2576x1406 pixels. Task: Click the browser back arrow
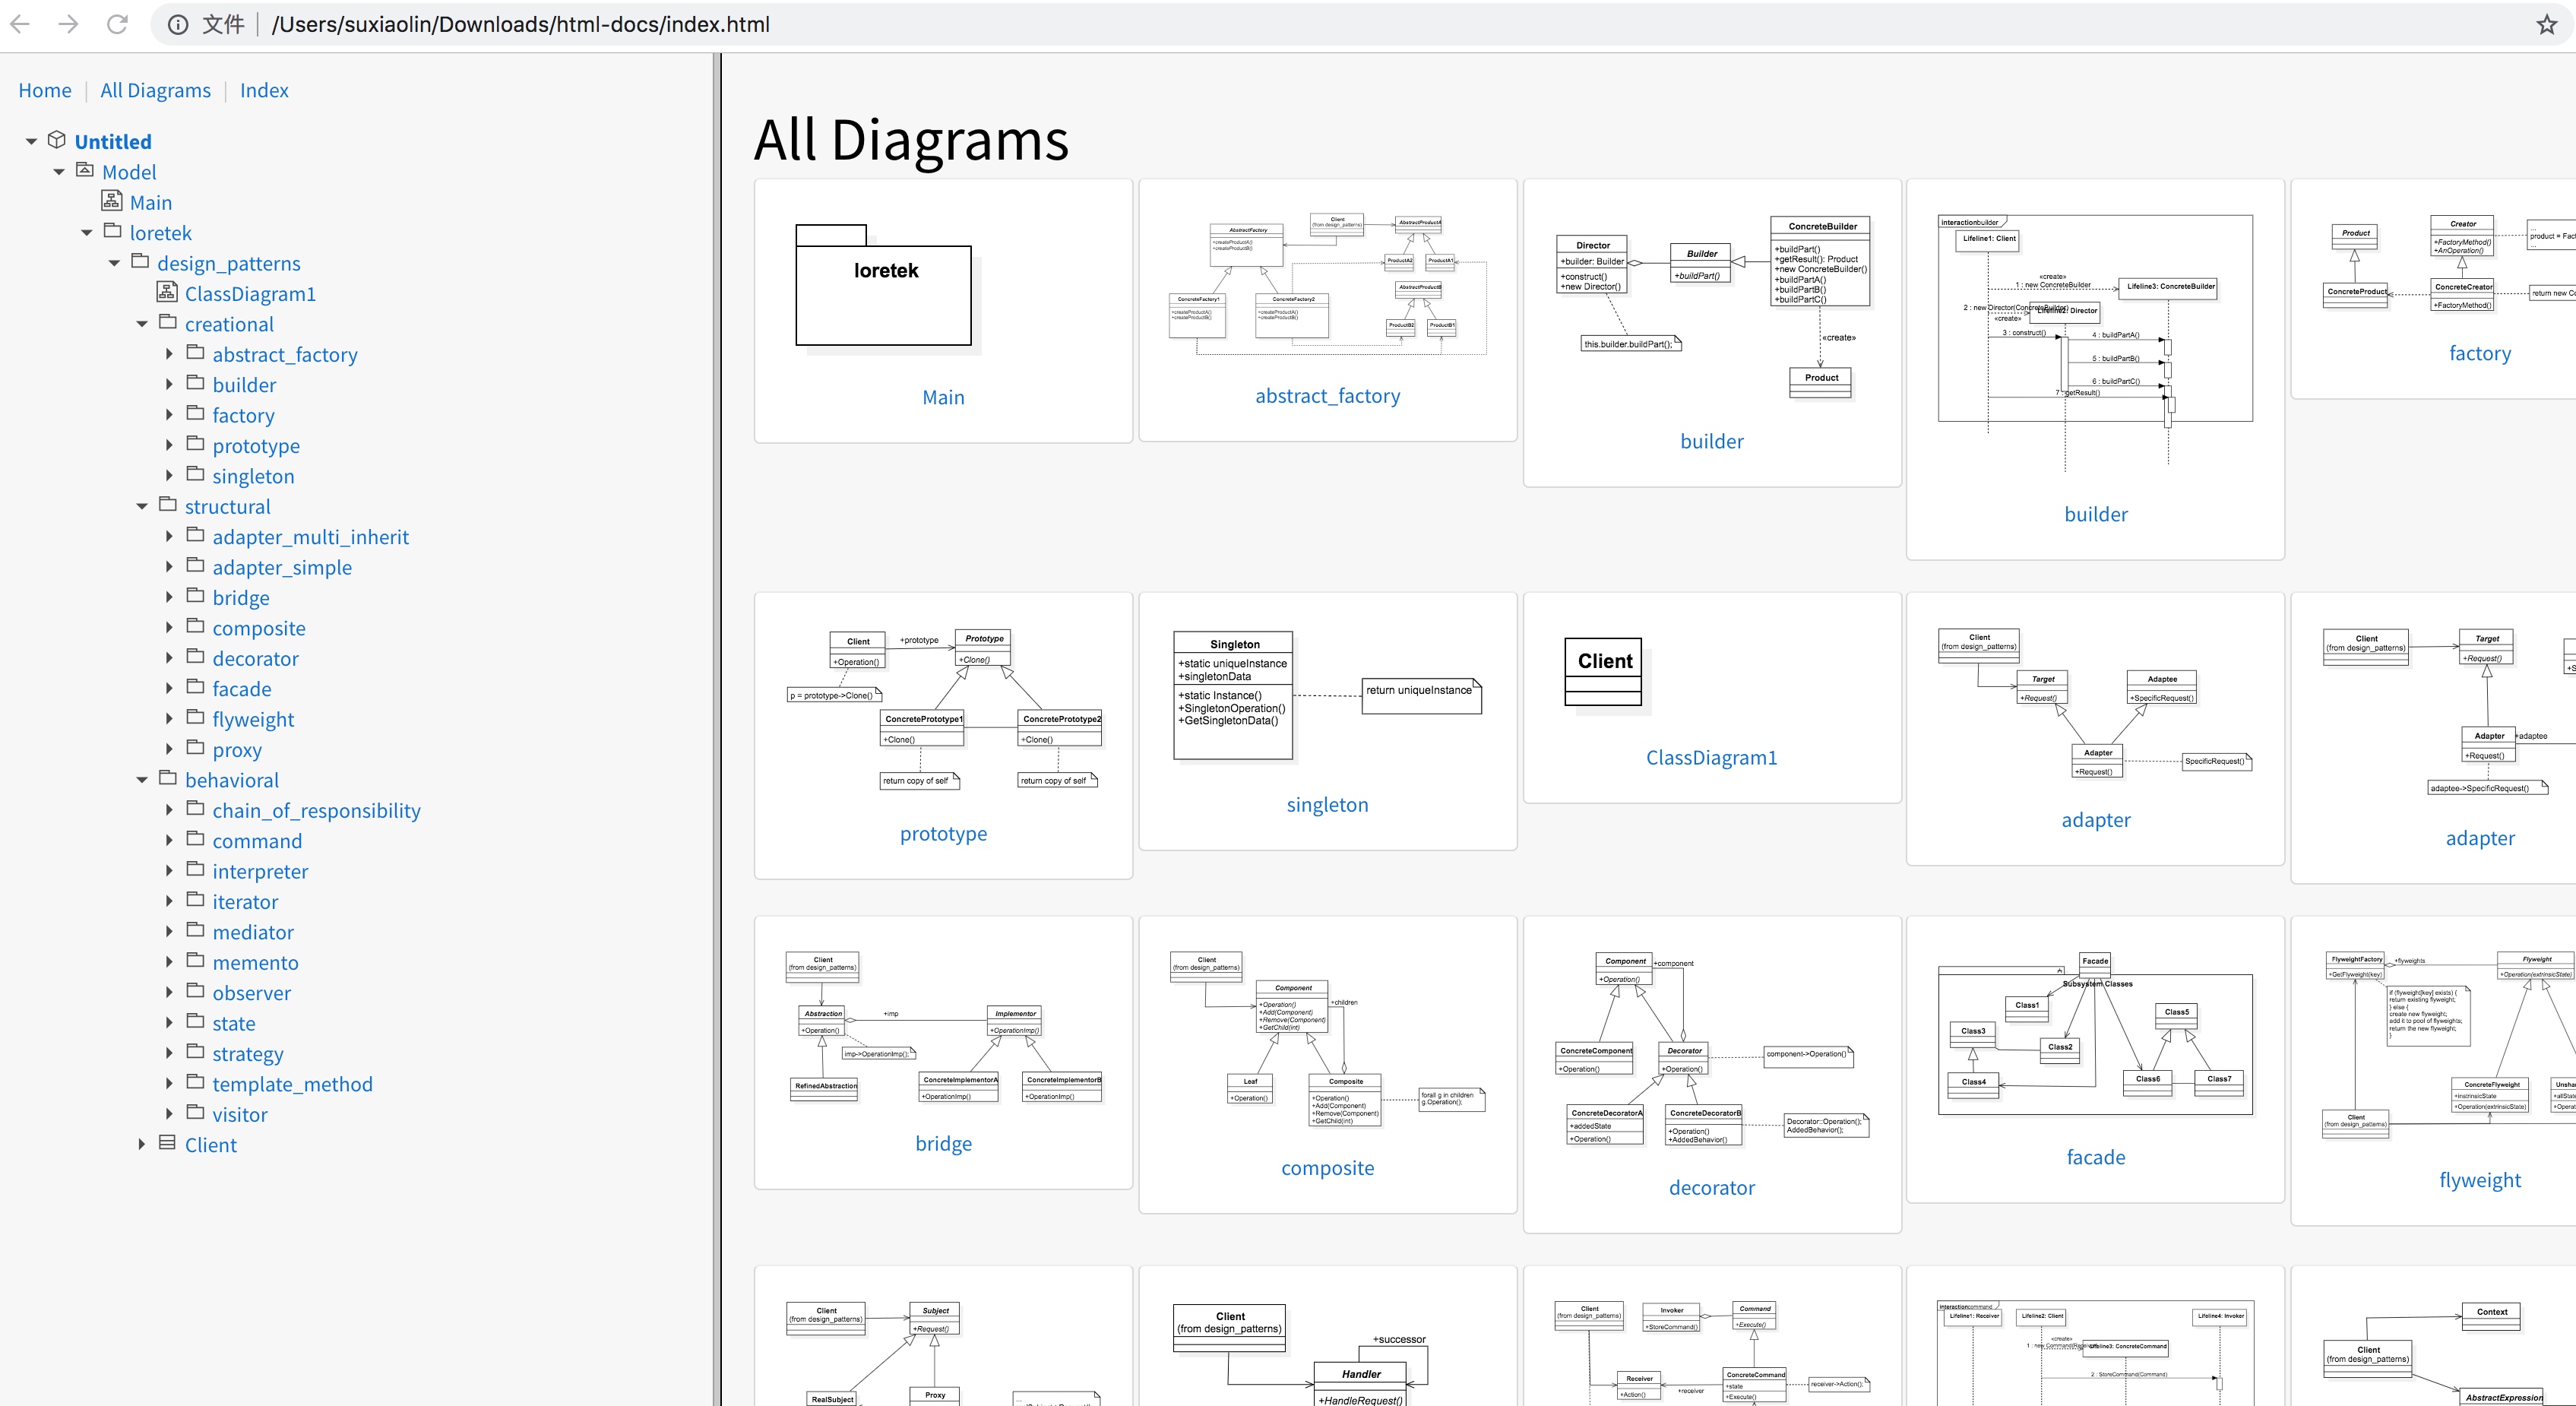pos(20,24)
